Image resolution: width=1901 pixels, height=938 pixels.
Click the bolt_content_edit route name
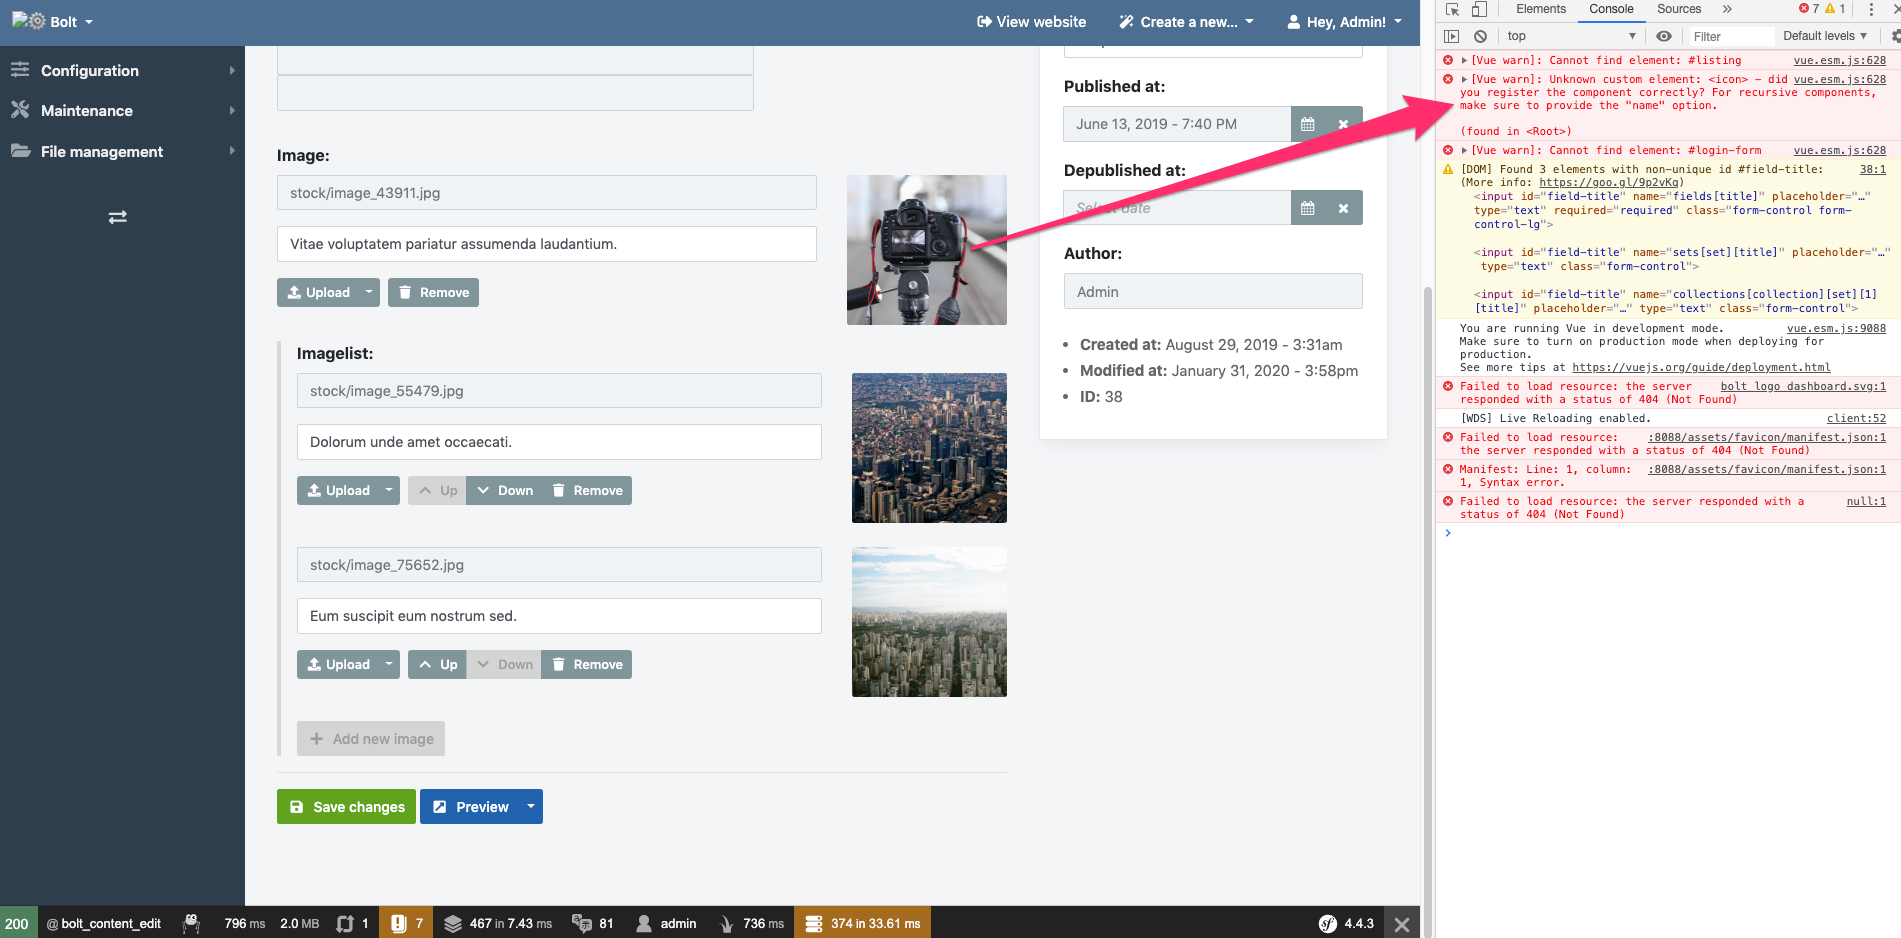104,923
